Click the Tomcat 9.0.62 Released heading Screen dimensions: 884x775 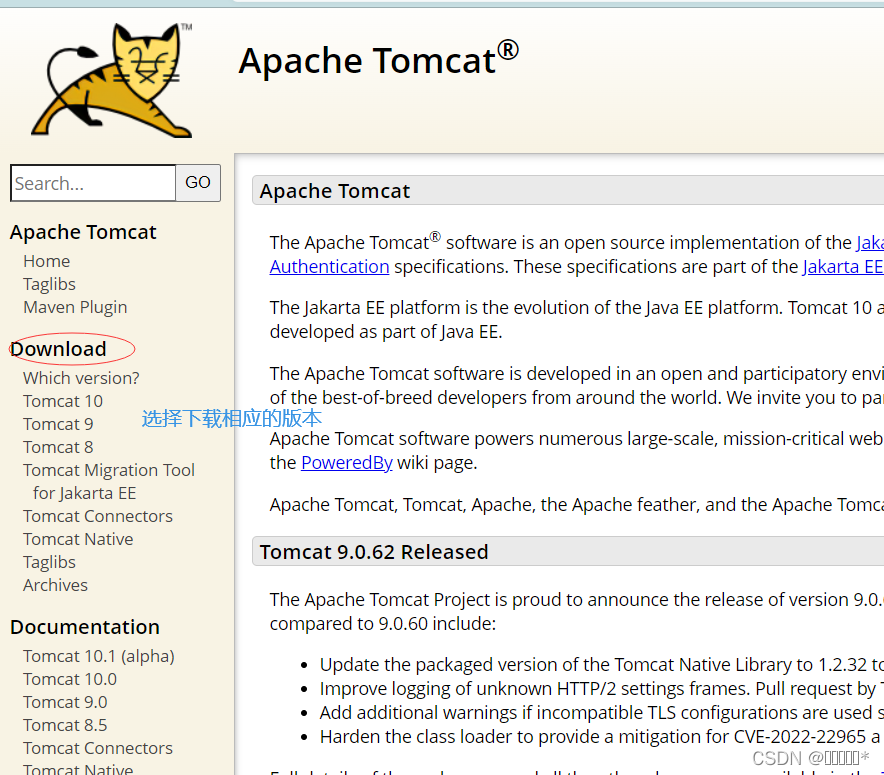(374, 552)
